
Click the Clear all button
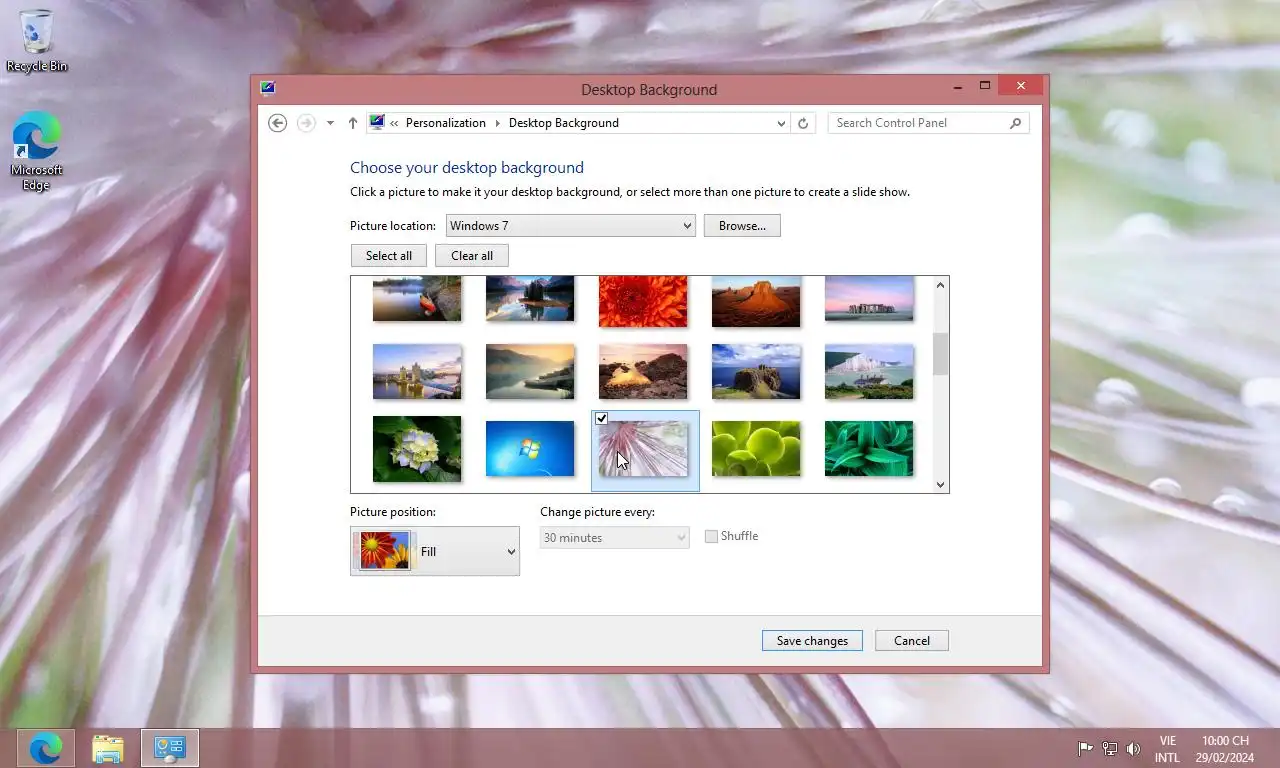pyautogui.click(x=472, y=255)
